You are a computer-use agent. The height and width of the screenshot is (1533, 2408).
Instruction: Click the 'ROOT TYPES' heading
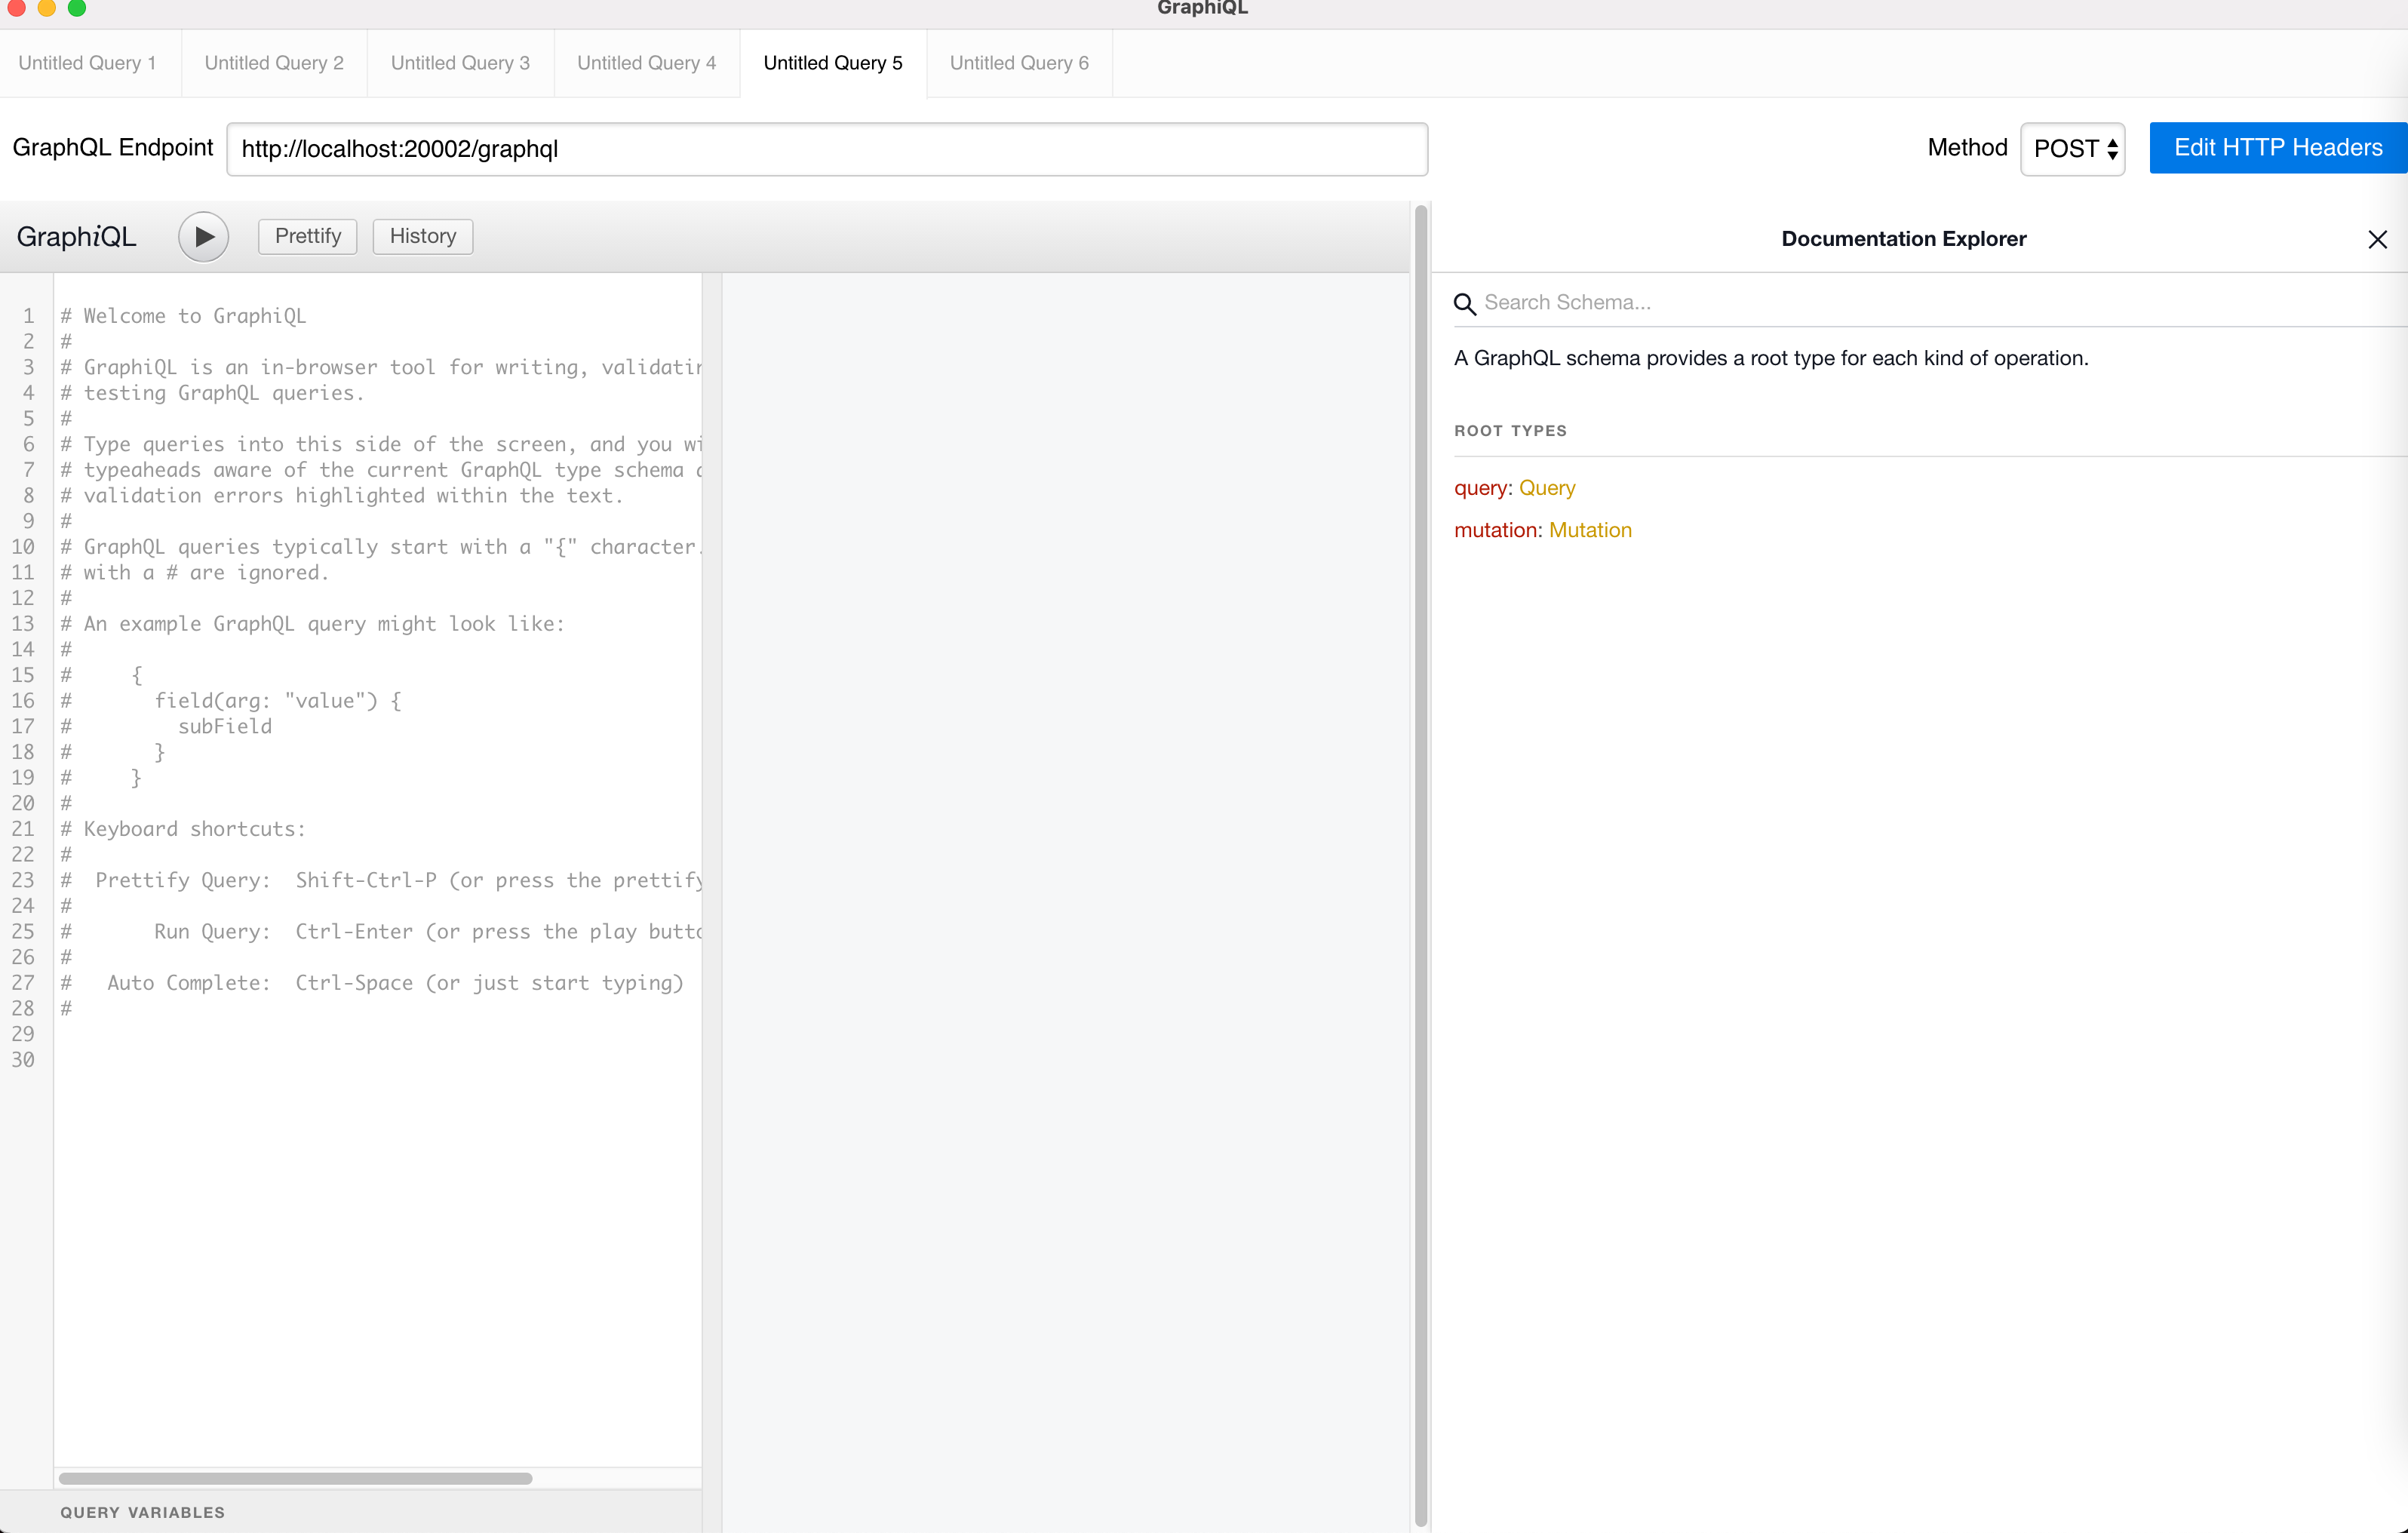pyautogui.click(x=1510, y=431)
